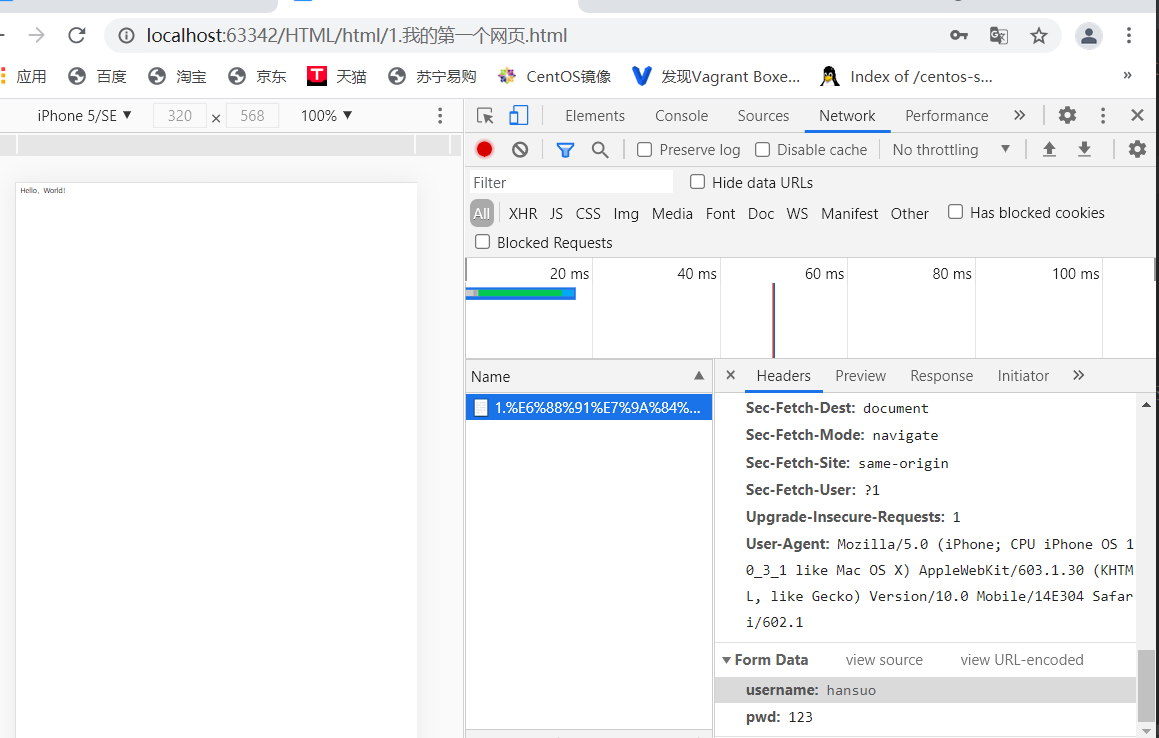
Task: Open DevTools customize three-dot menu
Action: (x=1103, y=115)
